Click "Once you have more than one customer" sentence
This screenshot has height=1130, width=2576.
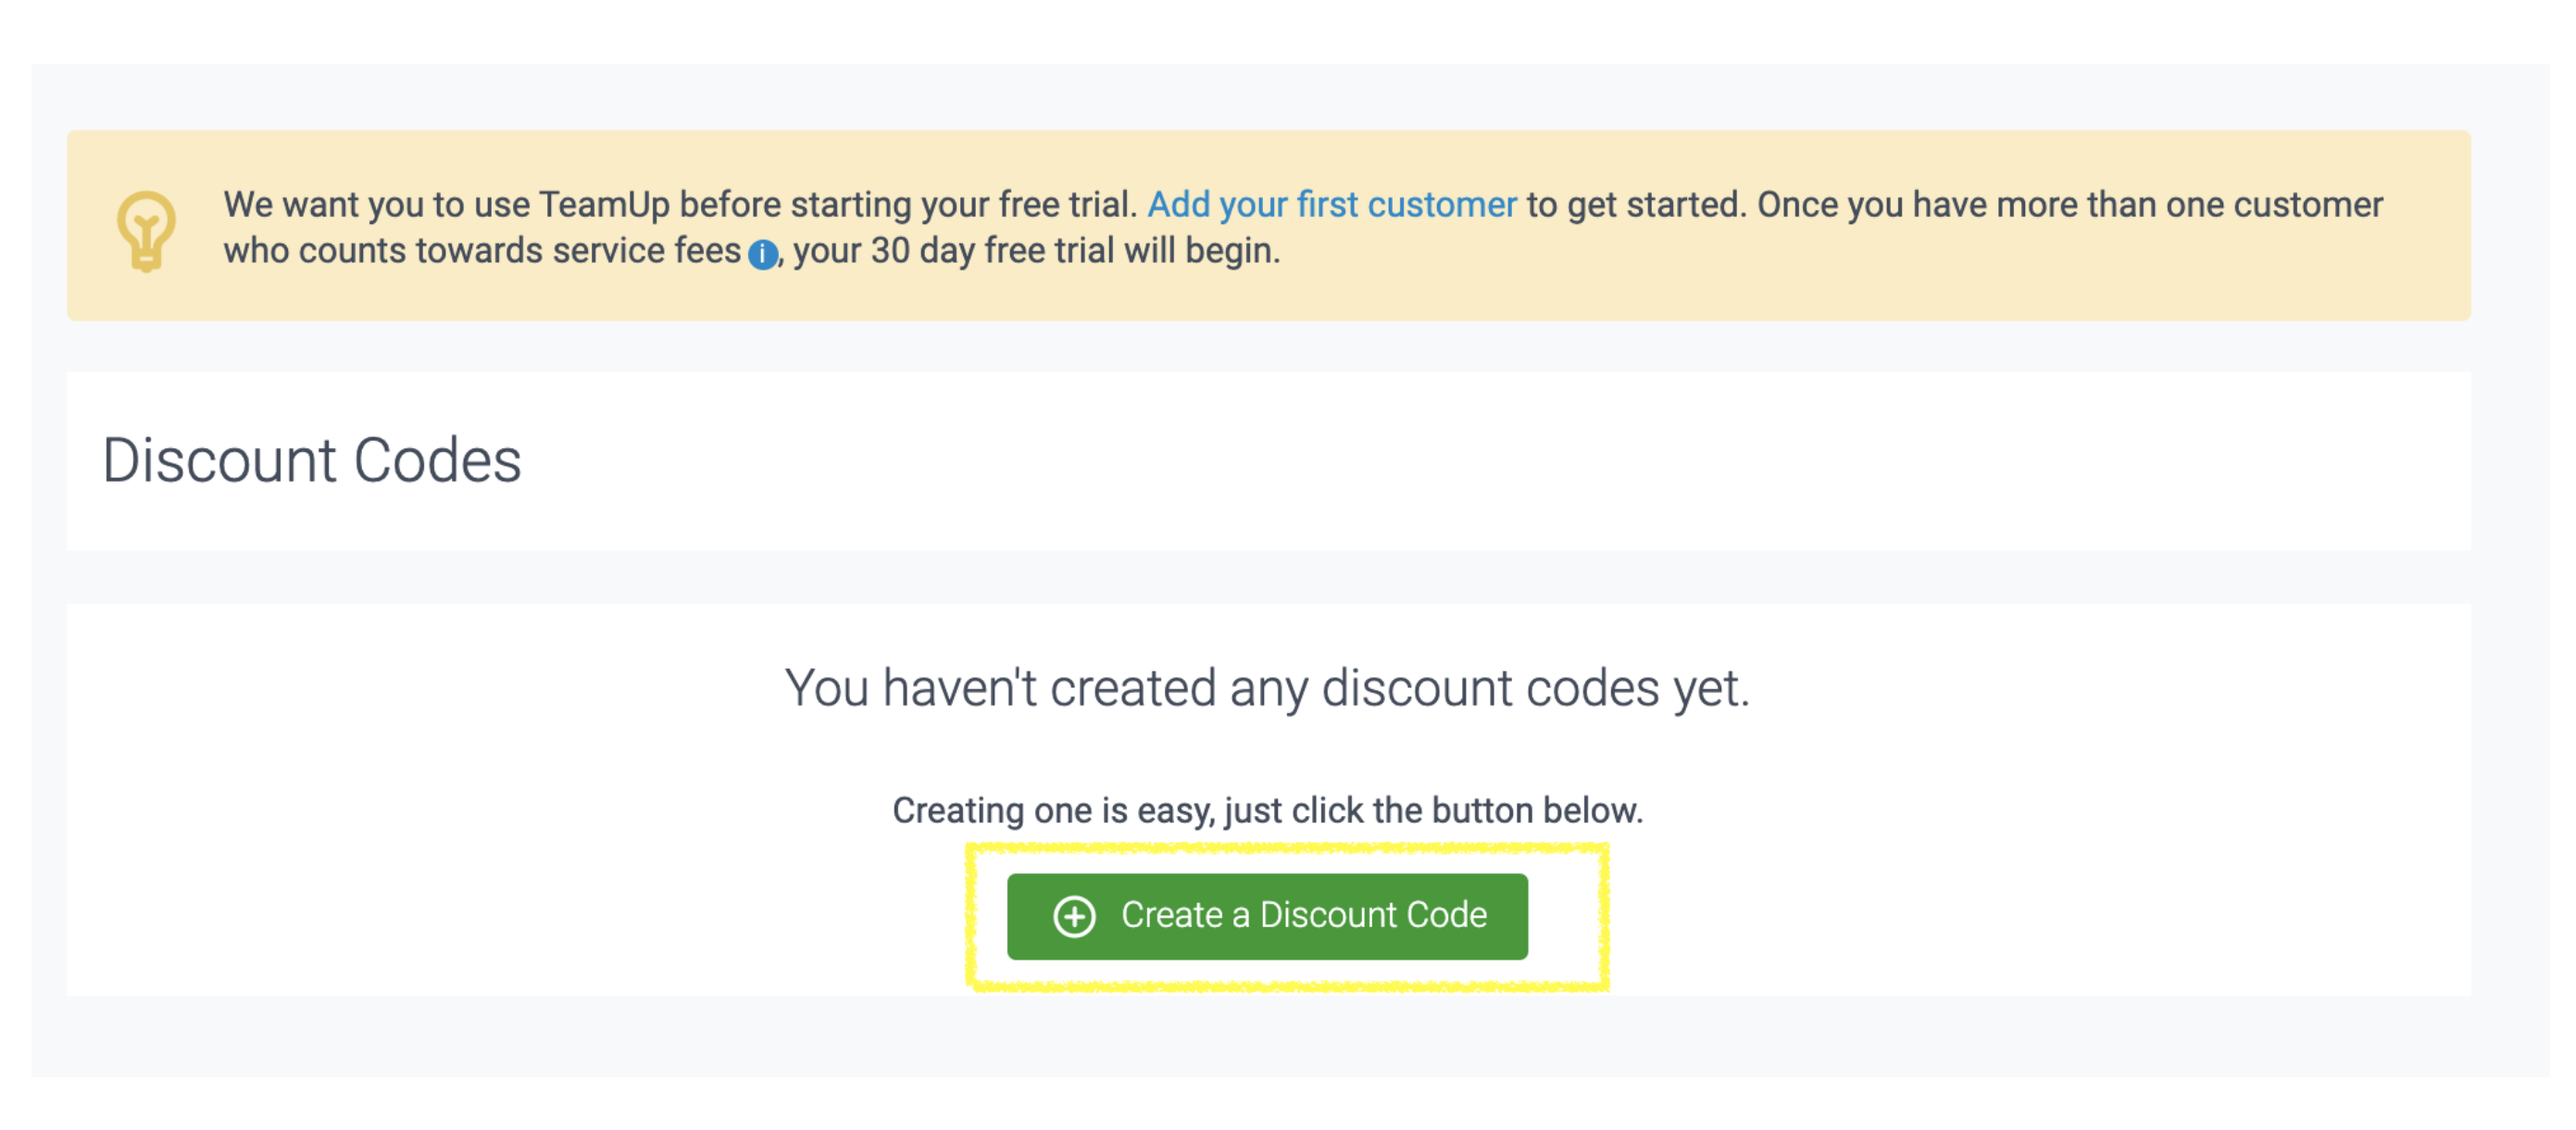point(2070,205)
